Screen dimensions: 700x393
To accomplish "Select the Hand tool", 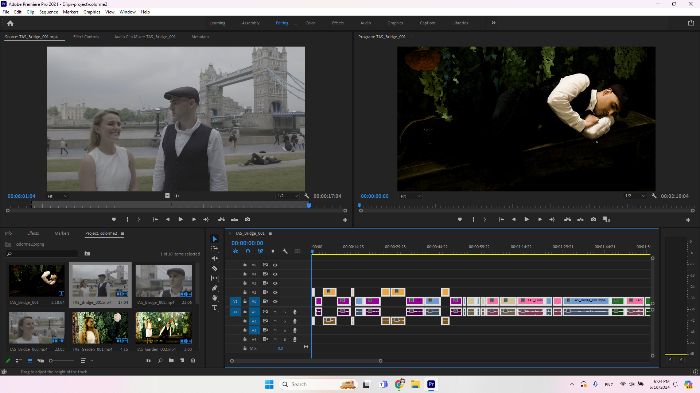I will tap(215, 298).
